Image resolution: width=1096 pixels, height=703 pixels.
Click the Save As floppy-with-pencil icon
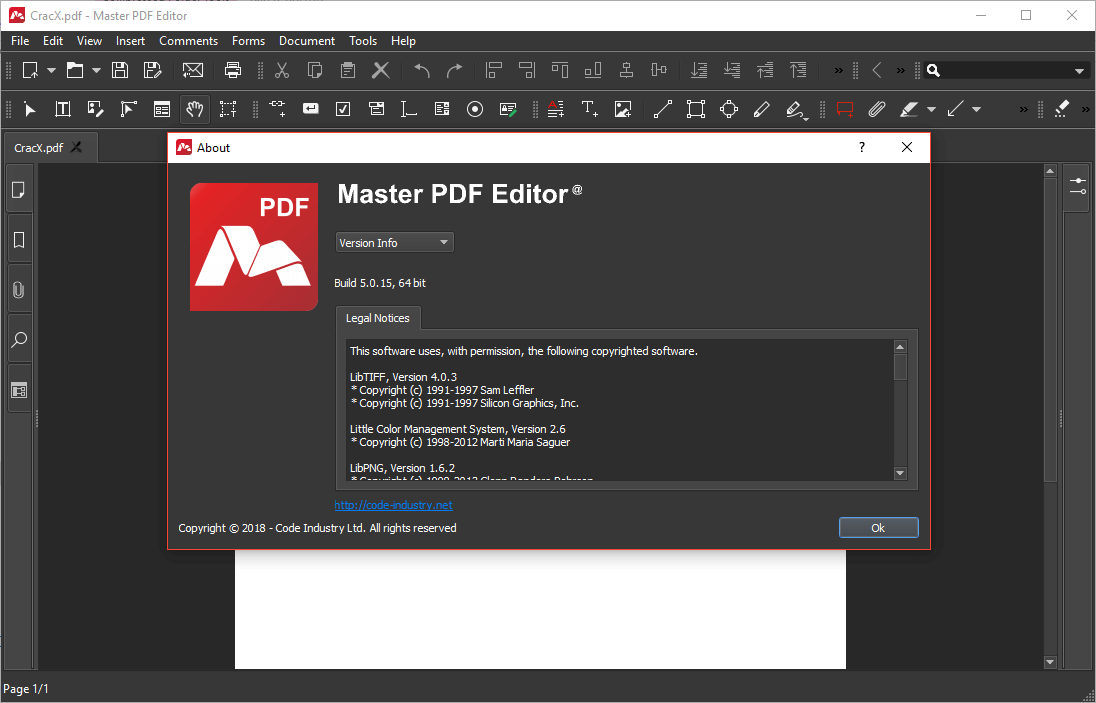(152, 70)
